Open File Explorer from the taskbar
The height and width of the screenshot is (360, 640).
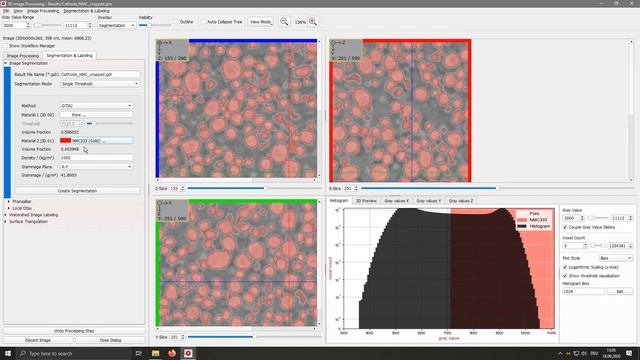tap(156, 353)
